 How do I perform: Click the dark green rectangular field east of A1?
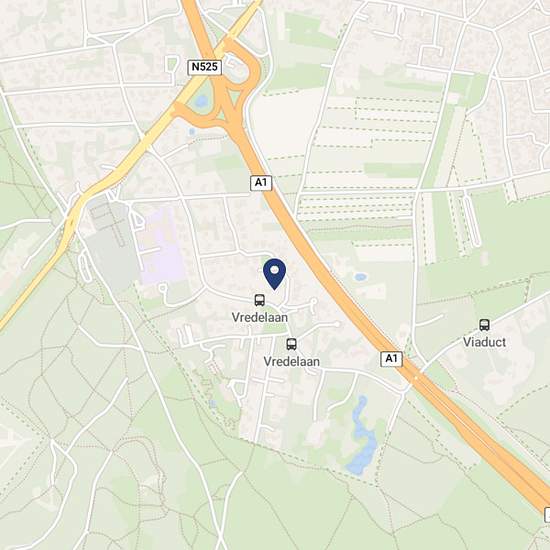[x=393, y=170]
